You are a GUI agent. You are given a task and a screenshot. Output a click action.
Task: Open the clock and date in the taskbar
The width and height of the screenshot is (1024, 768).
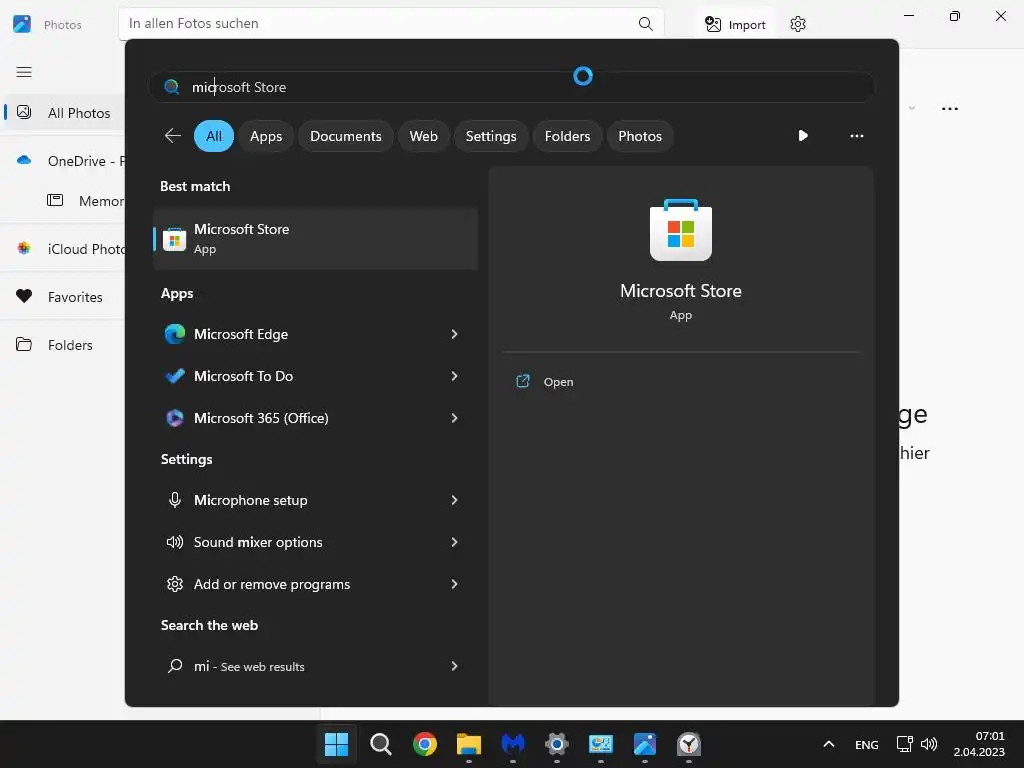click(979, 744)
